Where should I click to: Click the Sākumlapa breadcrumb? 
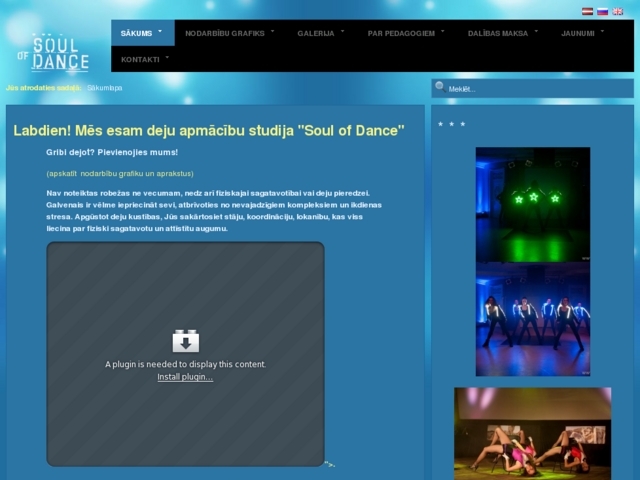click(104, 88)
